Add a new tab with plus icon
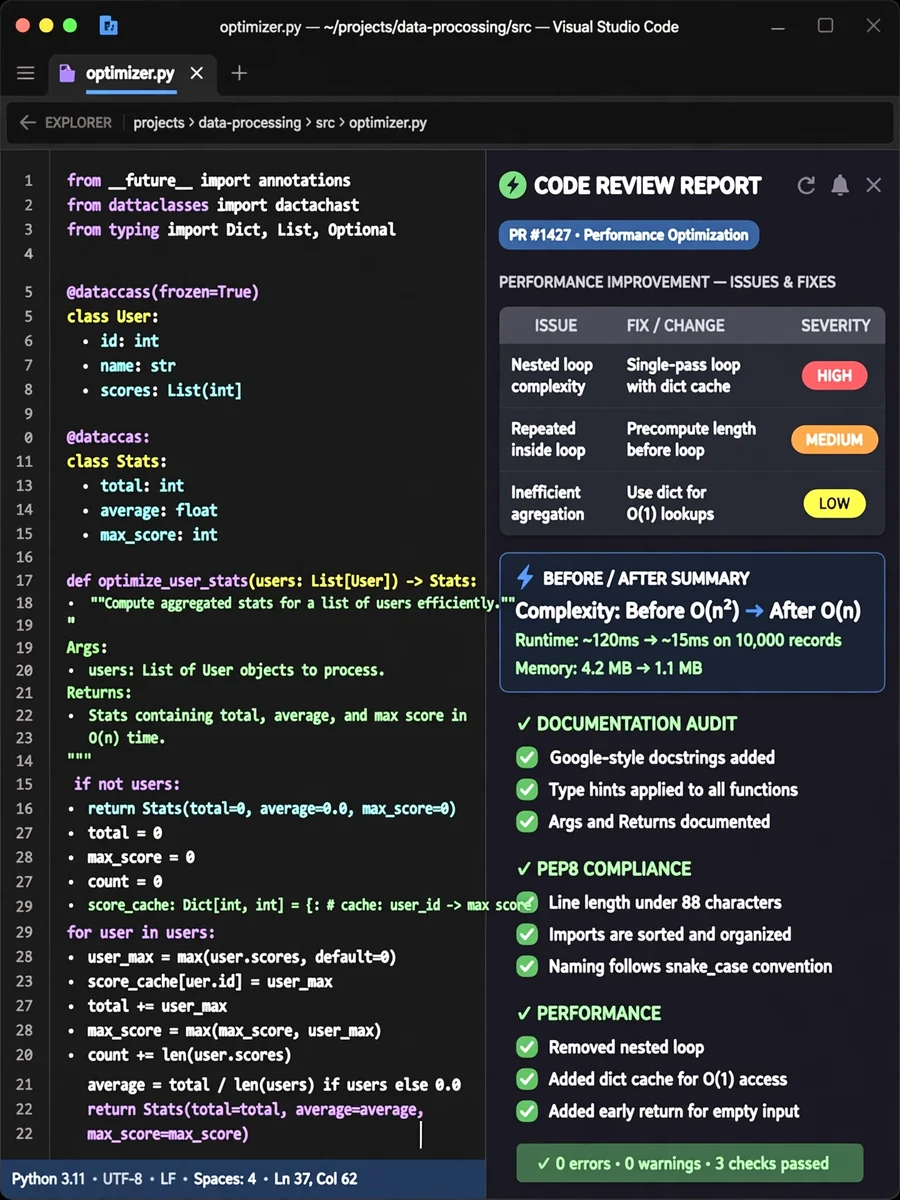Viewport: 900px width, 1200px height. (239, 73)
